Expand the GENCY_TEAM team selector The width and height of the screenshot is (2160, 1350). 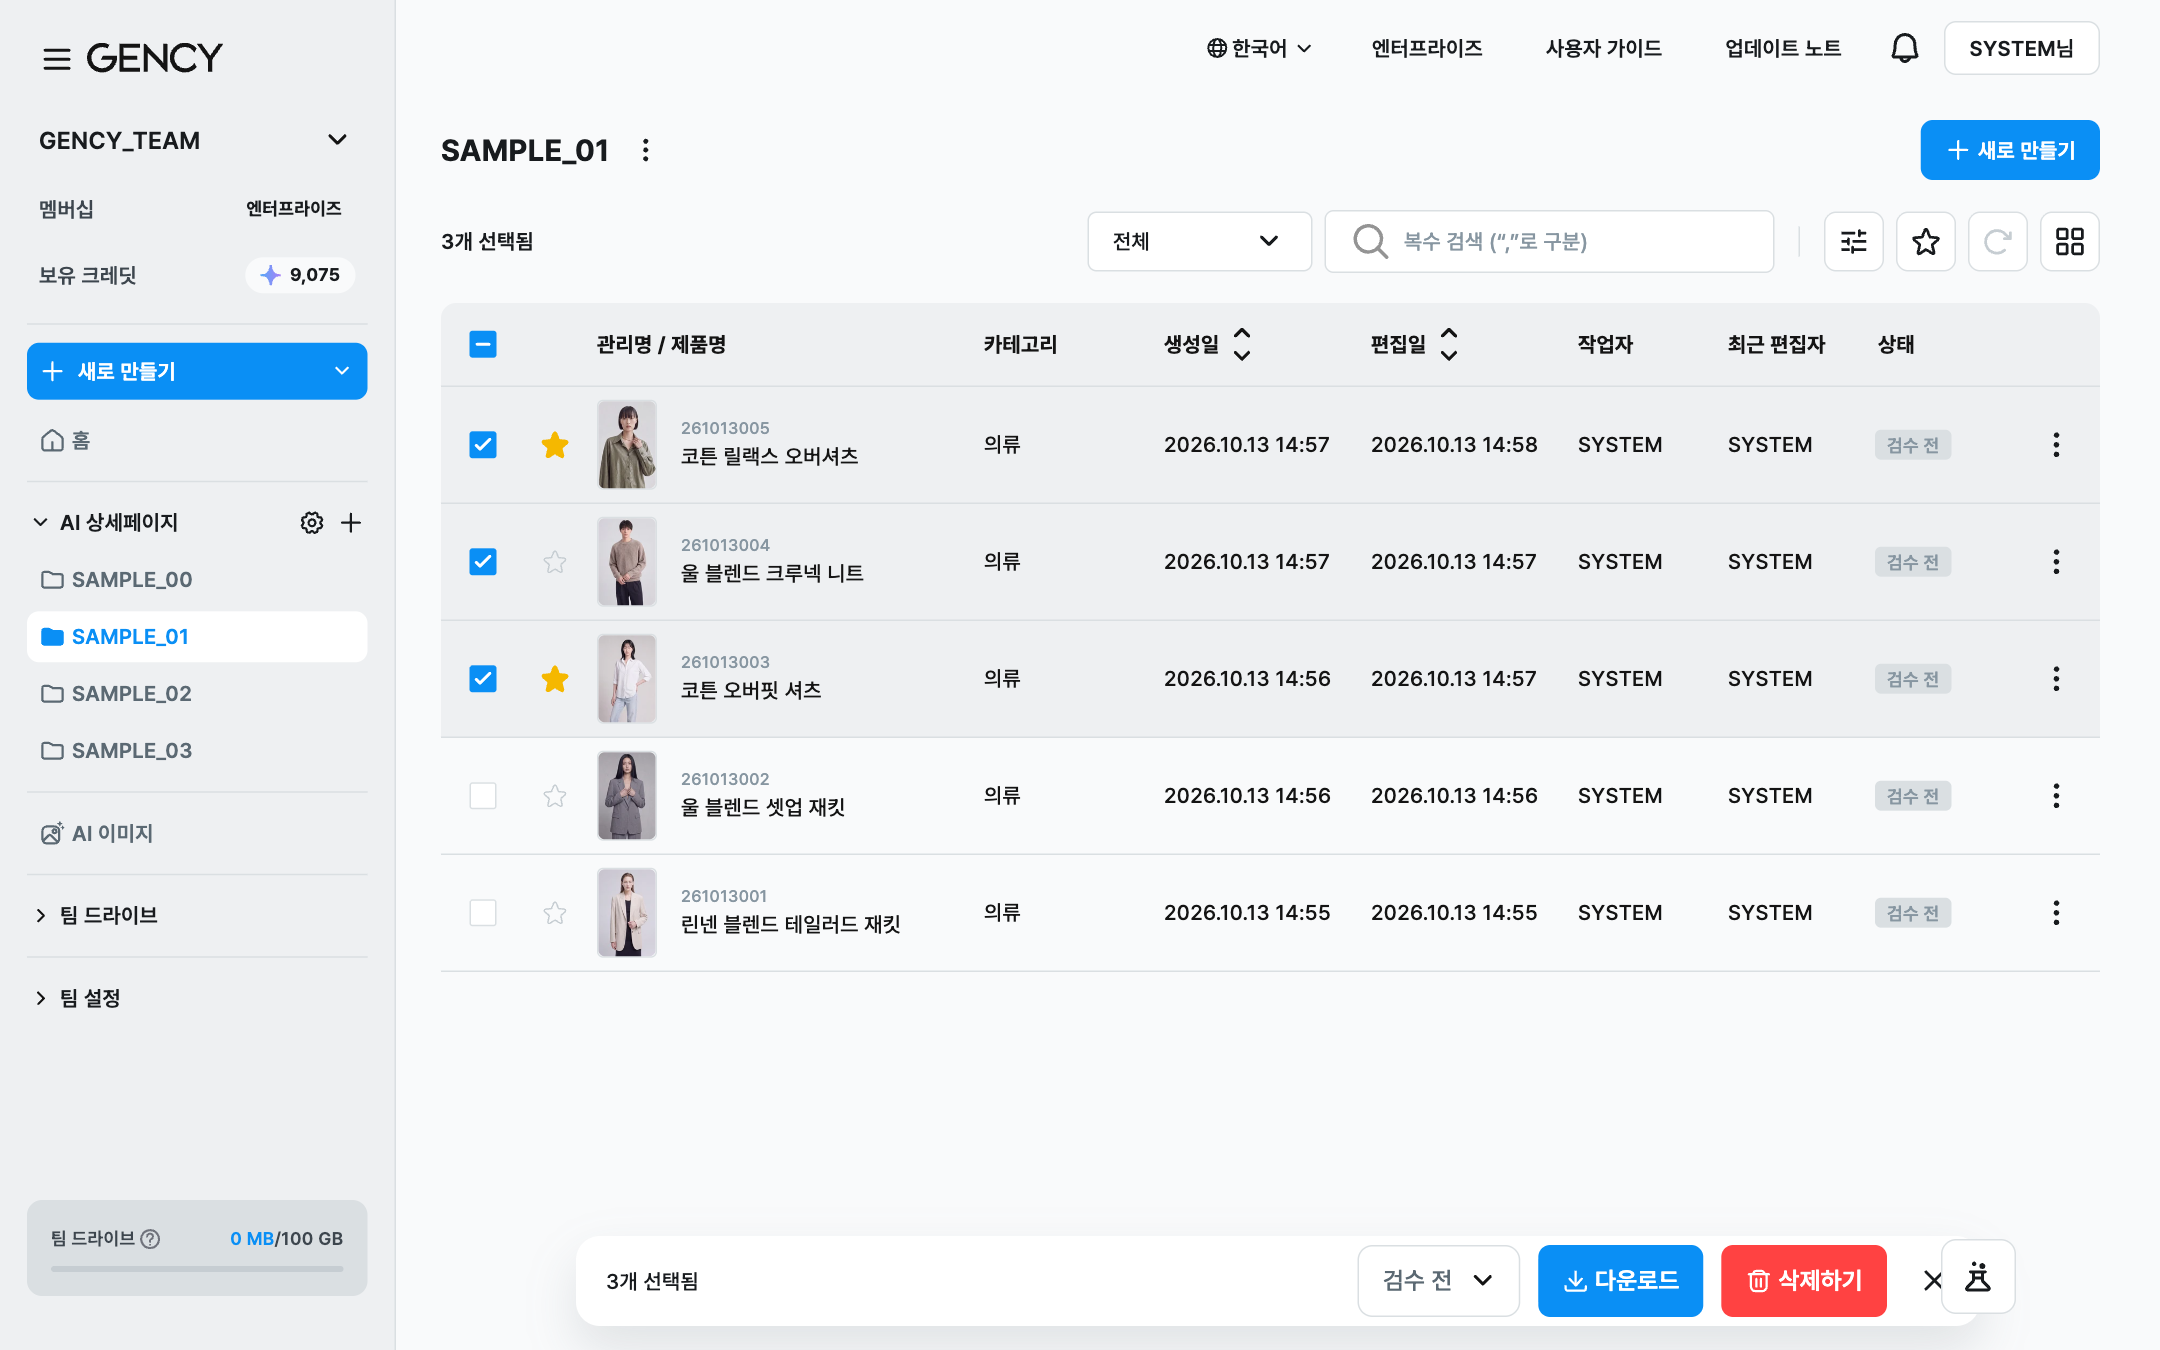click(197, 140)
